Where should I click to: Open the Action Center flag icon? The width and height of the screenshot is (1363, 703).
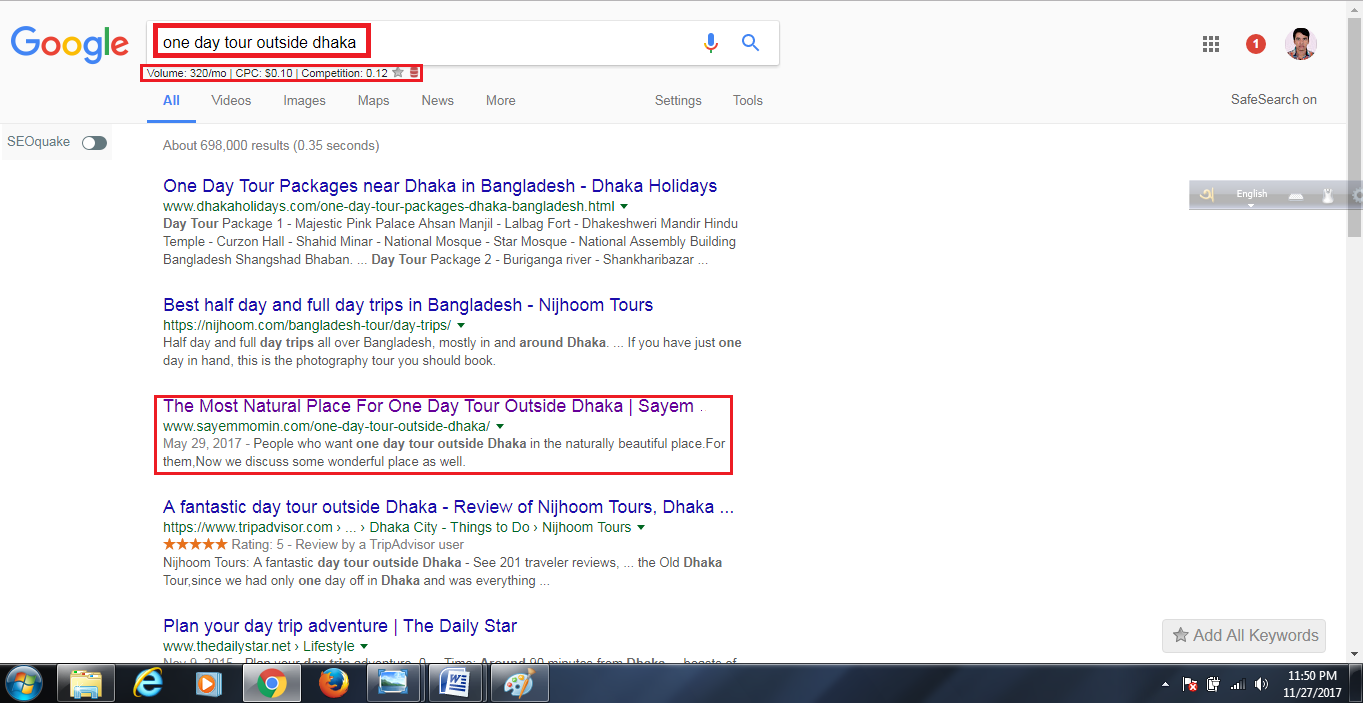[1190, 685]
